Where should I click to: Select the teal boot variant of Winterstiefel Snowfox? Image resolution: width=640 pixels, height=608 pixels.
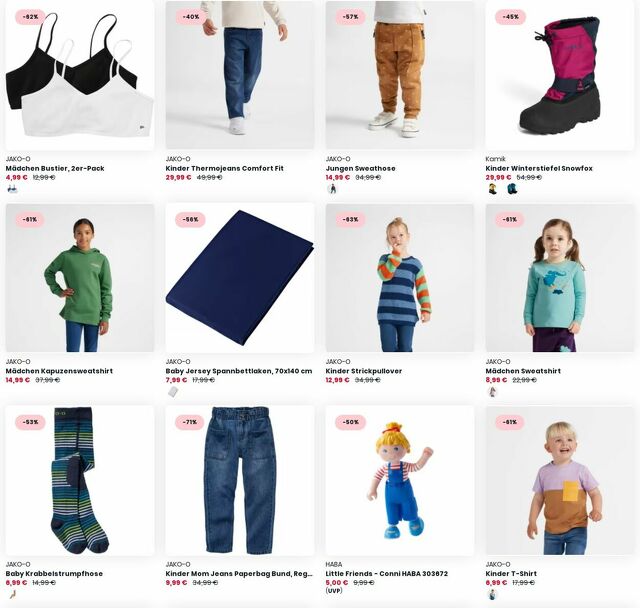(x=511, y=189)
